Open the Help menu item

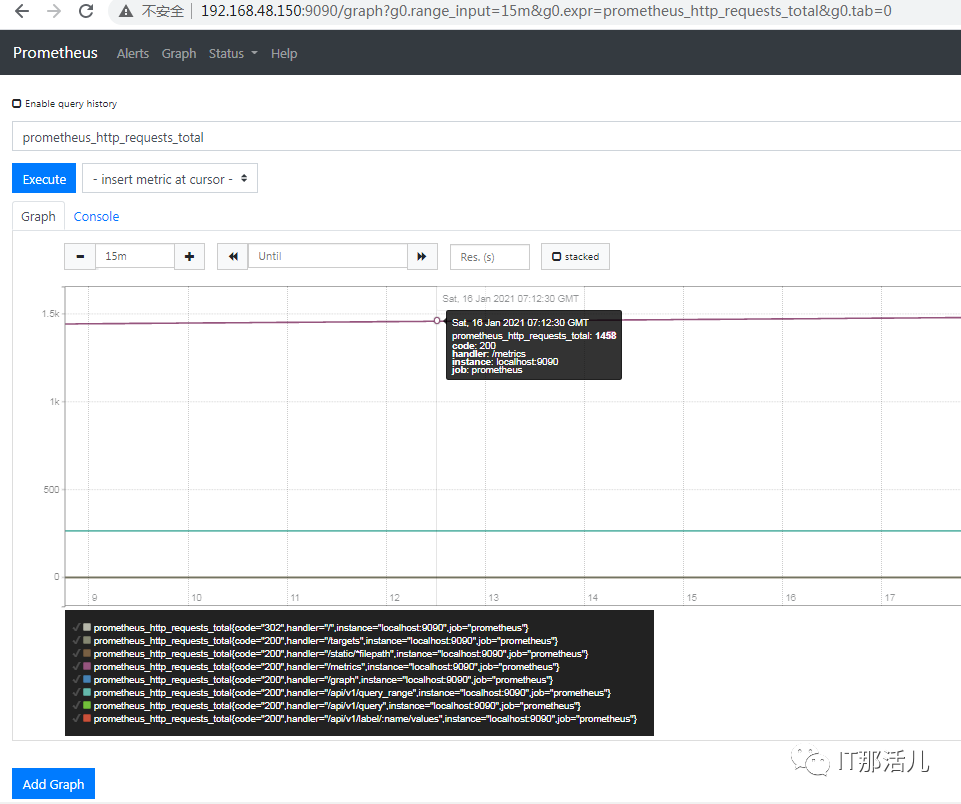[284, 53]
